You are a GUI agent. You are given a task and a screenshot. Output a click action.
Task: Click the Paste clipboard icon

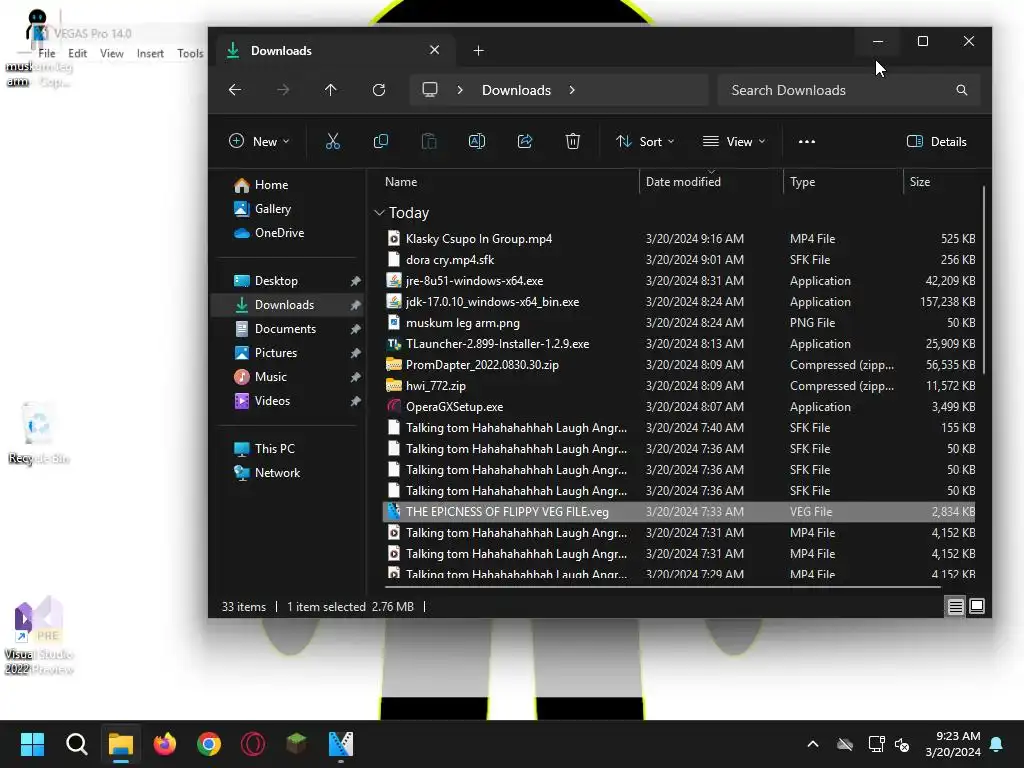click(429, 141)
